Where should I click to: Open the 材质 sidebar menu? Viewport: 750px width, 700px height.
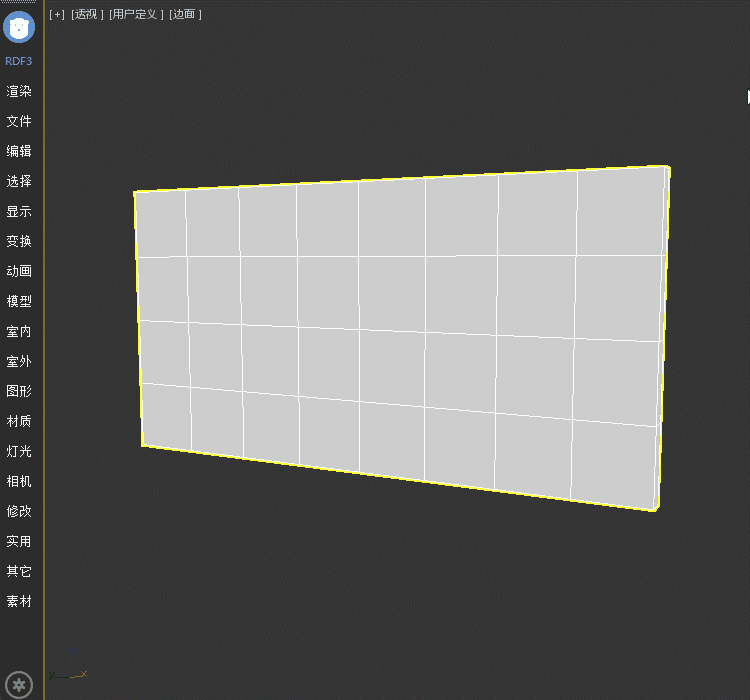(19, 421)
